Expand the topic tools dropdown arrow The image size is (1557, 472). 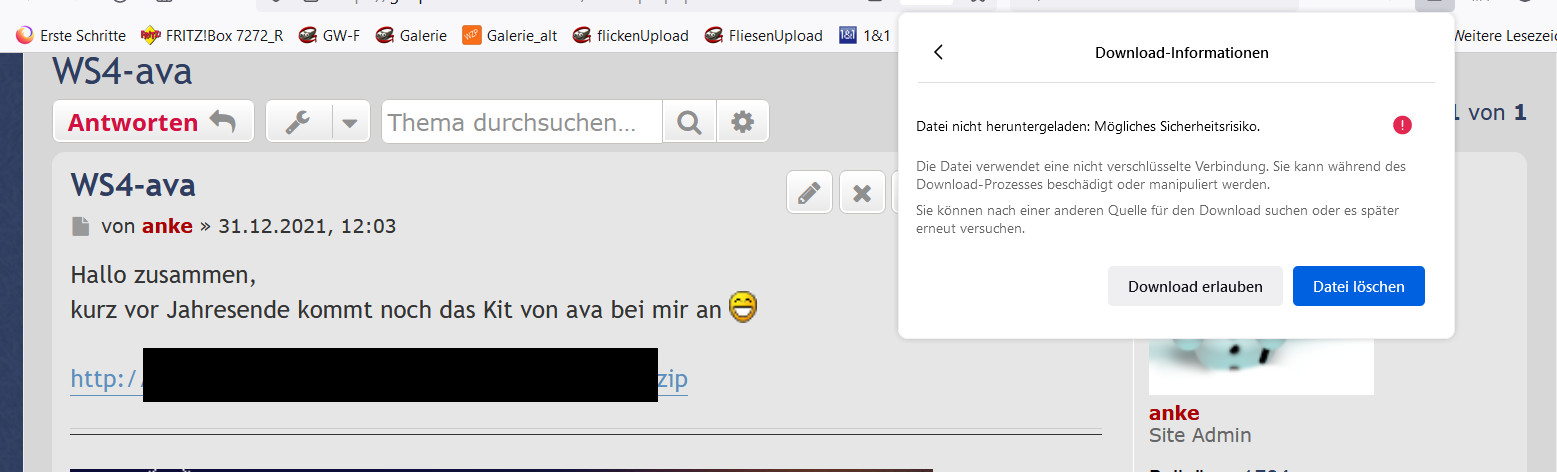[350, 122]
